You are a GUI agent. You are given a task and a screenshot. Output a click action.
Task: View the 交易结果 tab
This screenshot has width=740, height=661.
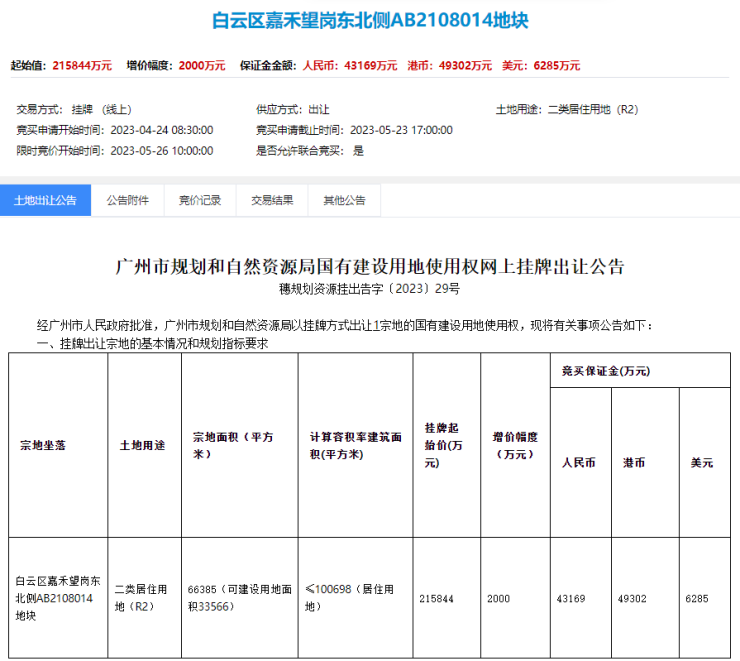tap(272, 200)
